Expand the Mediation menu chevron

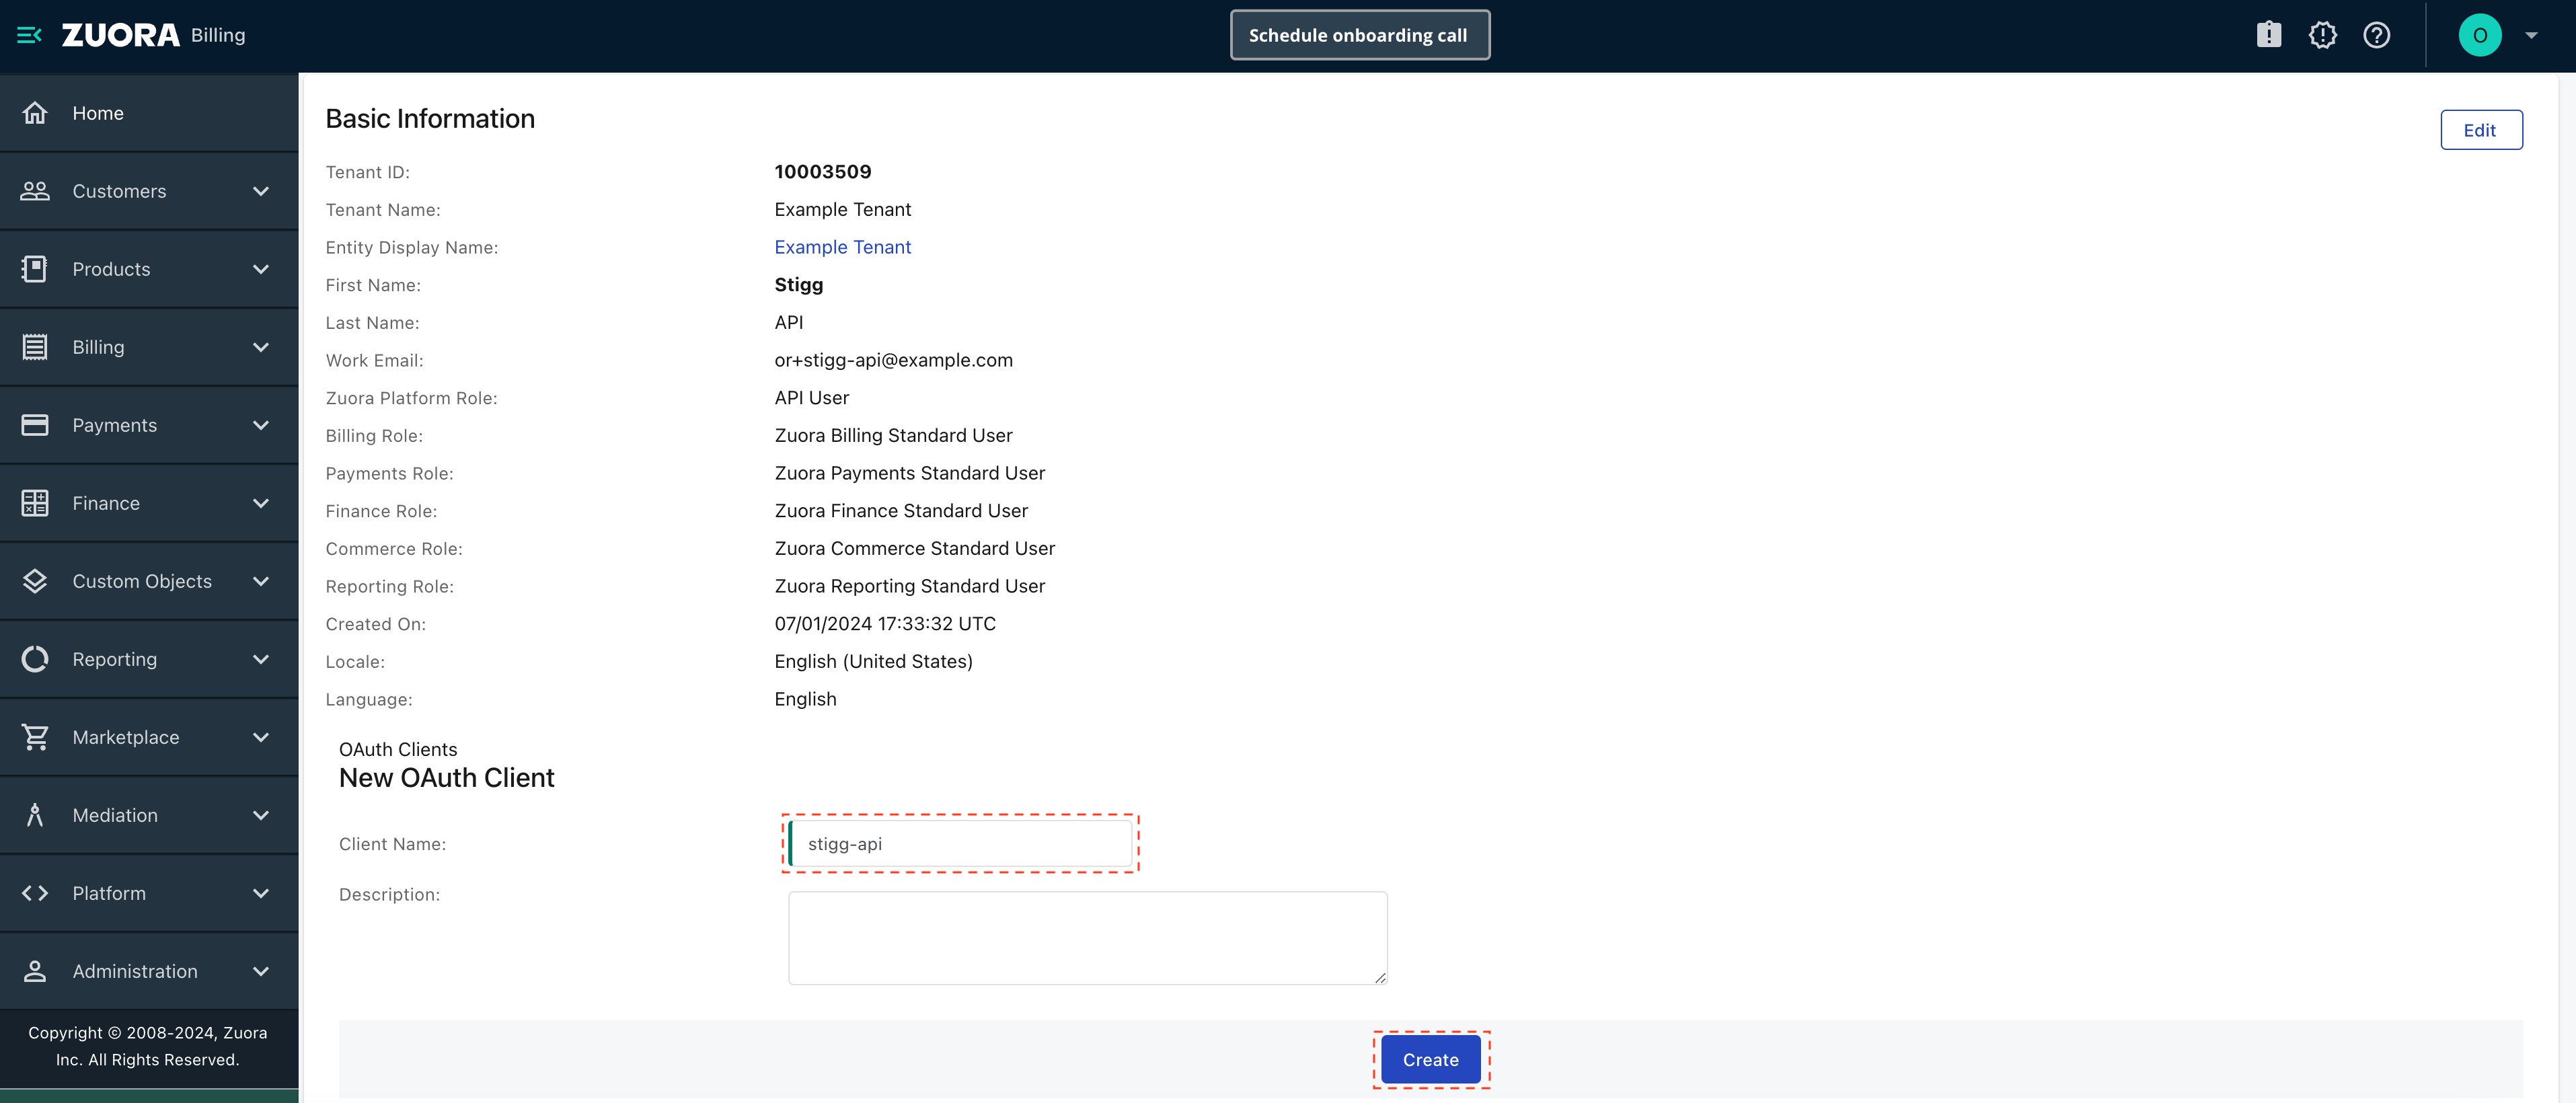point(261,815)
